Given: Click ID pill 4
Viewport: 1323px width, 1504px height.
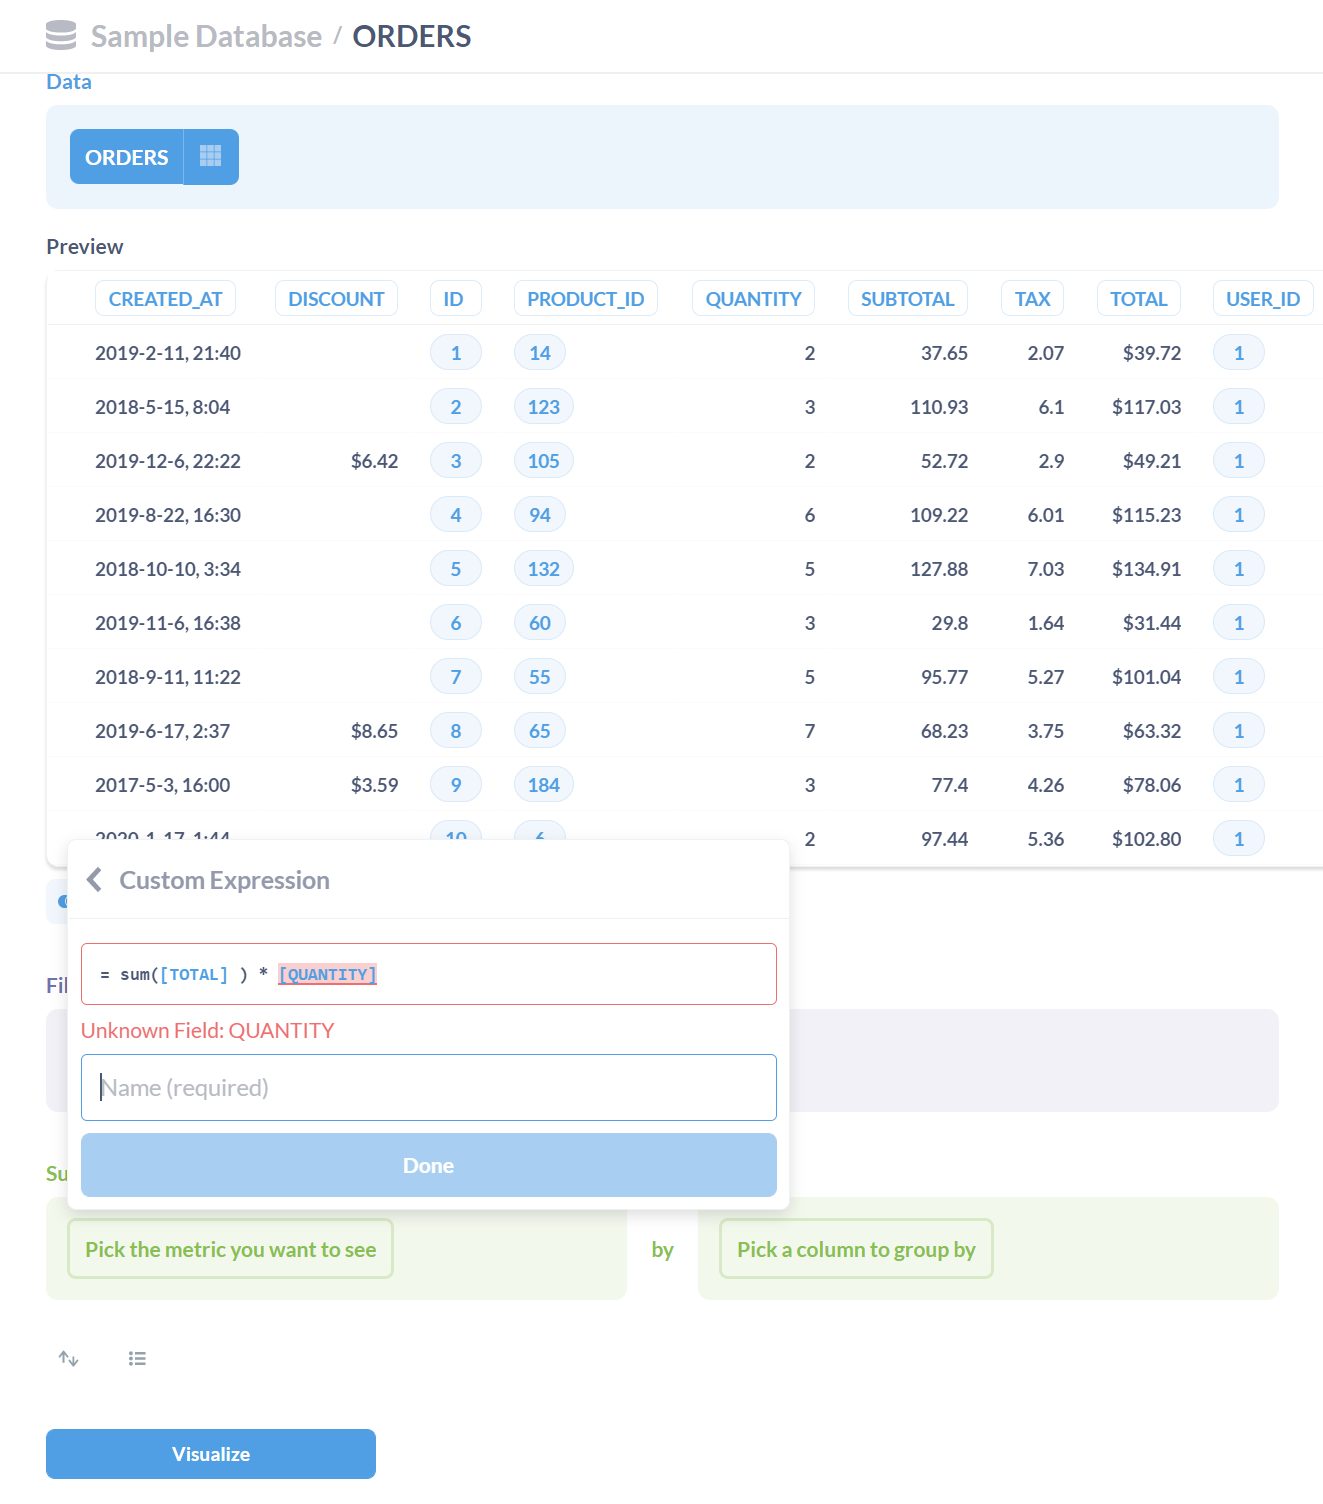Looking at the screenshot, I should point(456,515).
